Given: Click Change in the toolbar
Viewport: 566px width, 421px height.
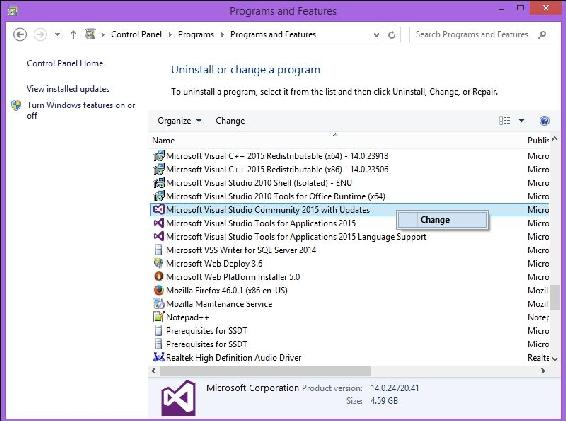Looking at the screenshot, I should click(230, 121).
